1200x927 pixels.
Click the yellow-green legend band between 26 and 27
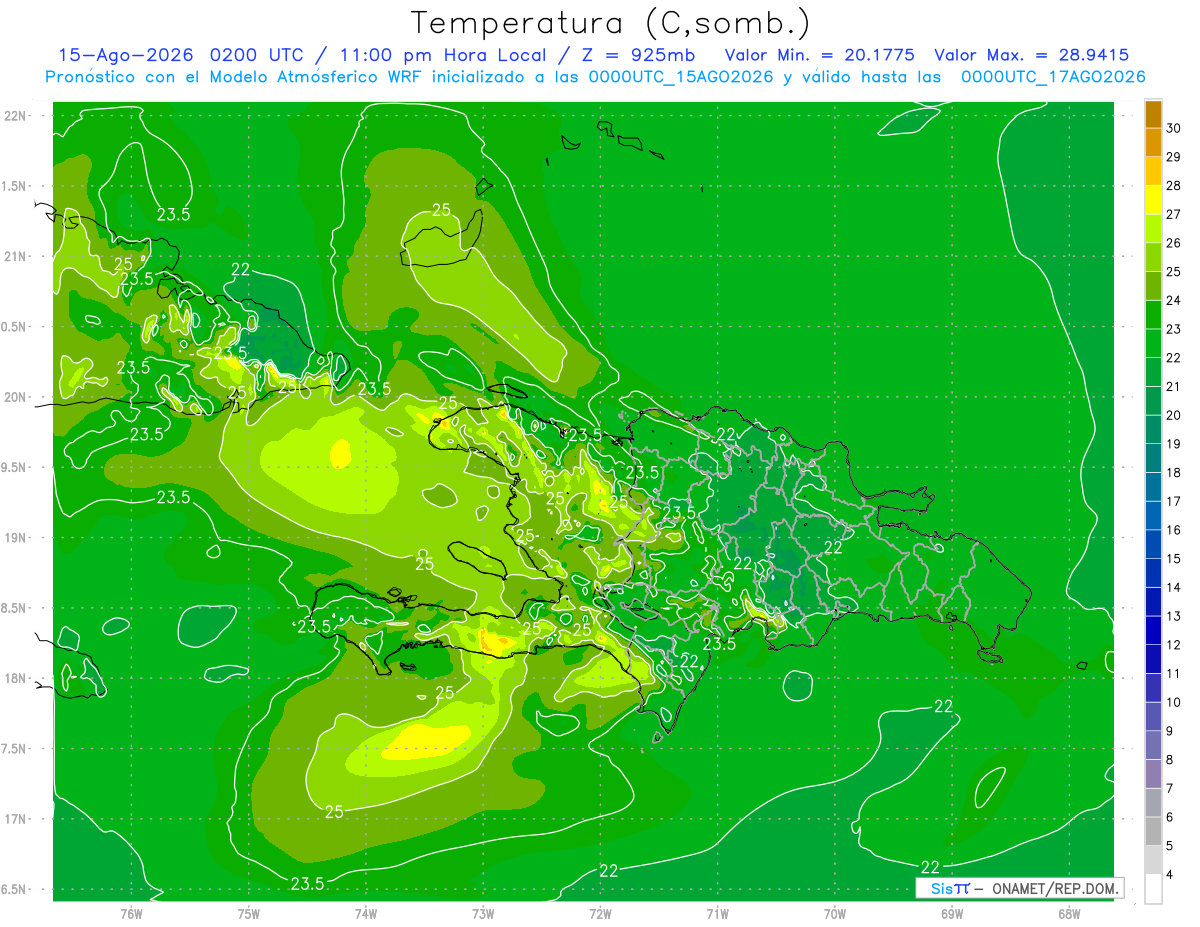(x=1153, y=229)
